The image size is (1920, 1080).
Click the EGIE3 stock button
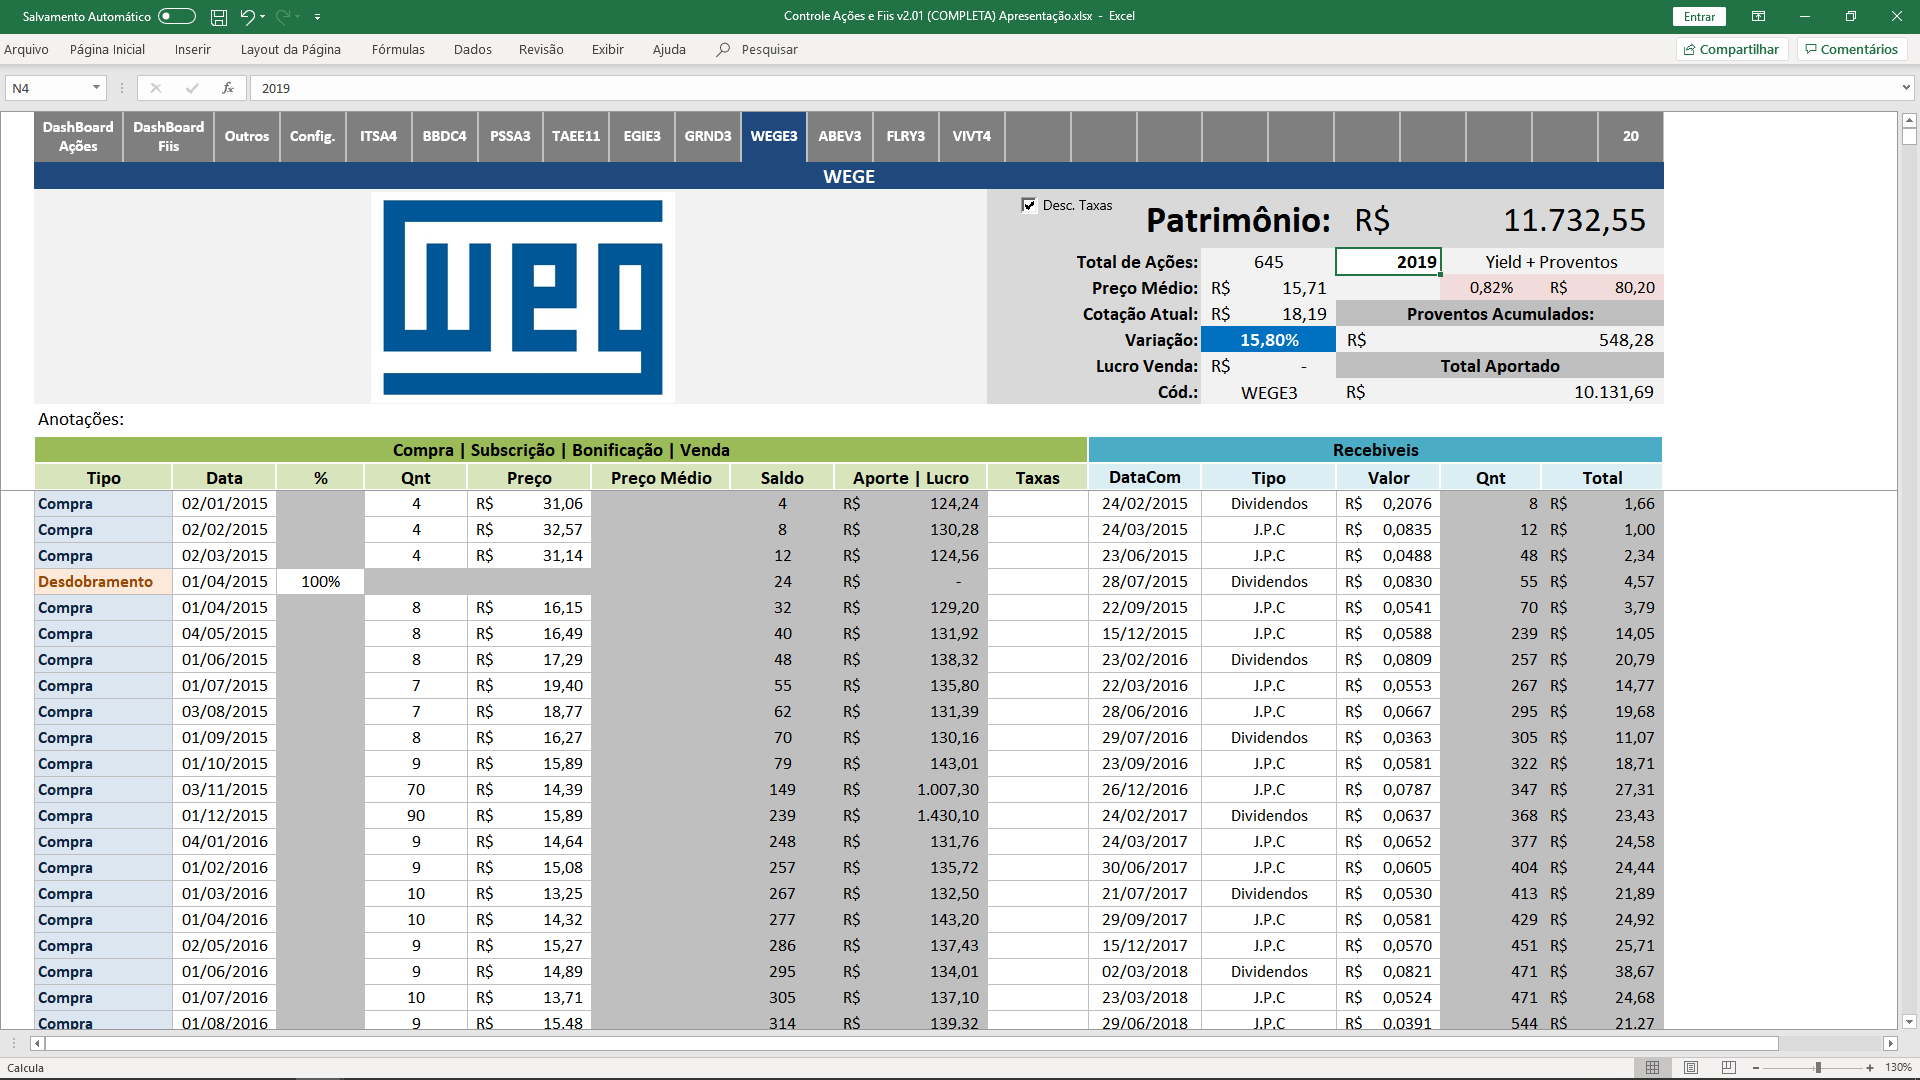(x=642, y=136)
